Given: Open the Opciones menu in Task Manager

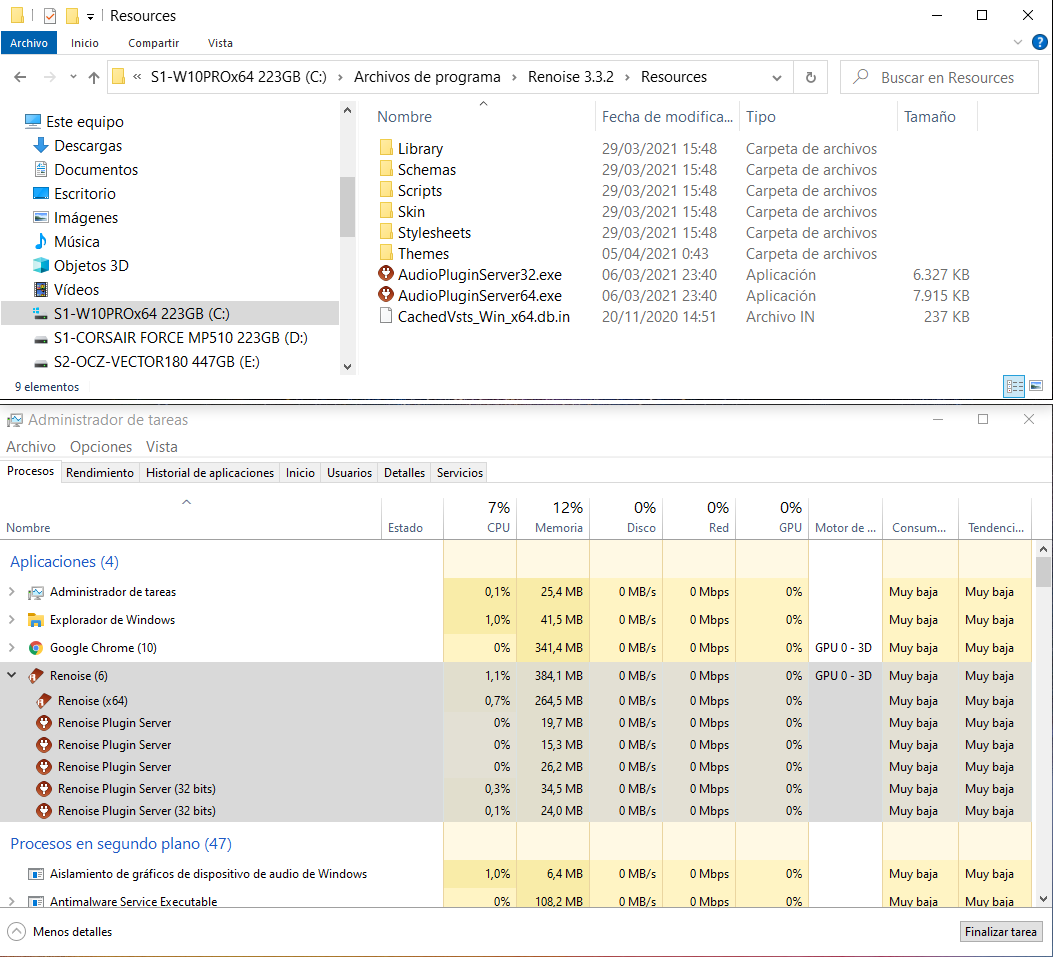Looking at the screenshot, I should pos(101,447).
